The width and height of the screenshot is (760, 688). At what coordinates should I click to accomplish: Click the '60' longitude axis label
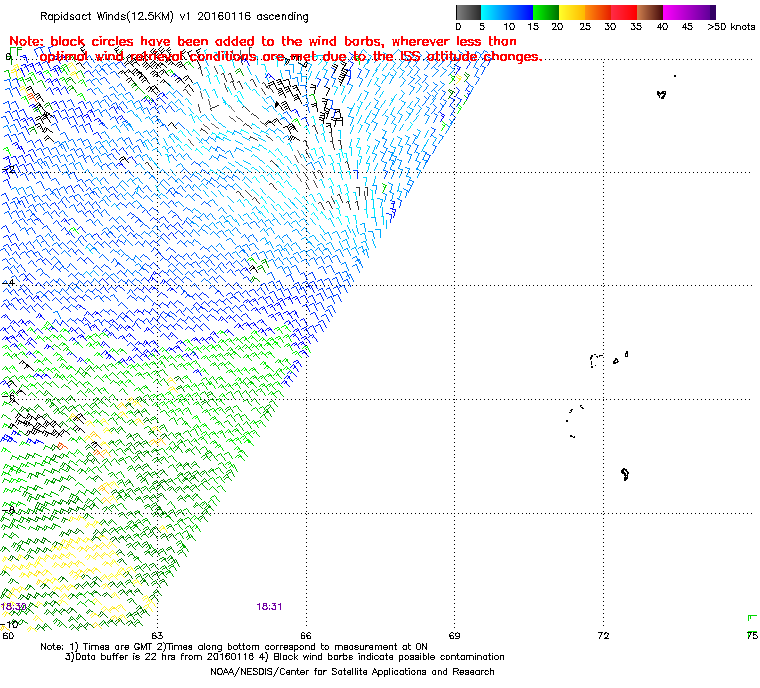(8, 635)
